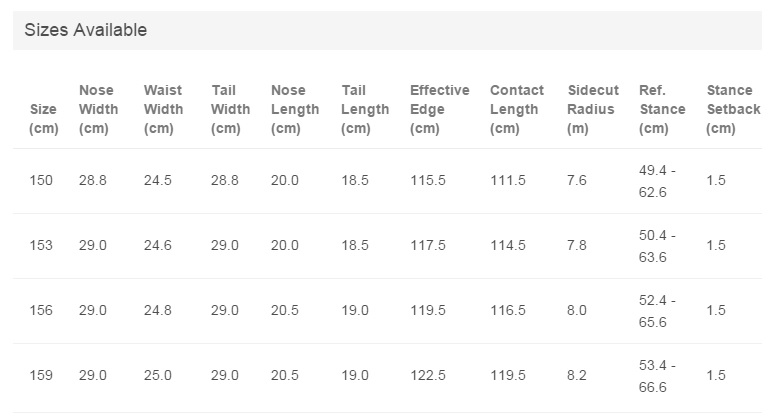
Task: Click the 159 size row label
Action: click(x=41, y=375)
